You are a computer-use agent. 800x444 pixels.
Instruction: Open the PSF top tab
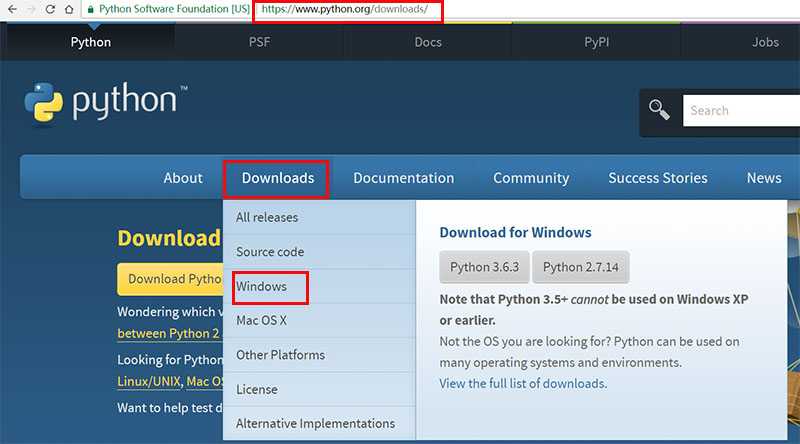[x=259, y=42]
